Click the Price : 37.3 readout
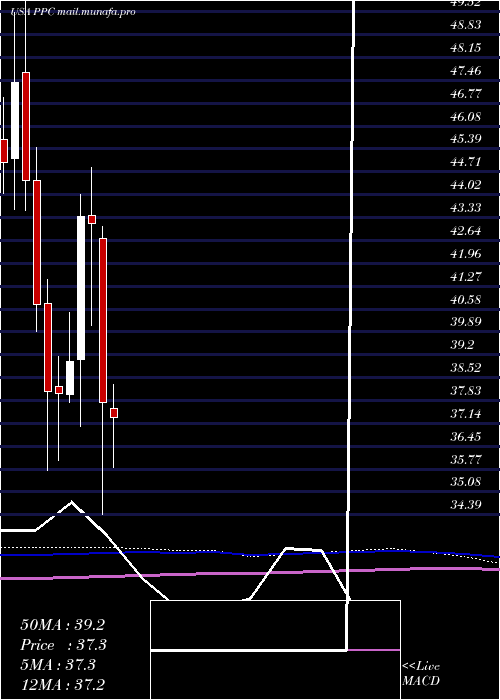 (62, 645)
